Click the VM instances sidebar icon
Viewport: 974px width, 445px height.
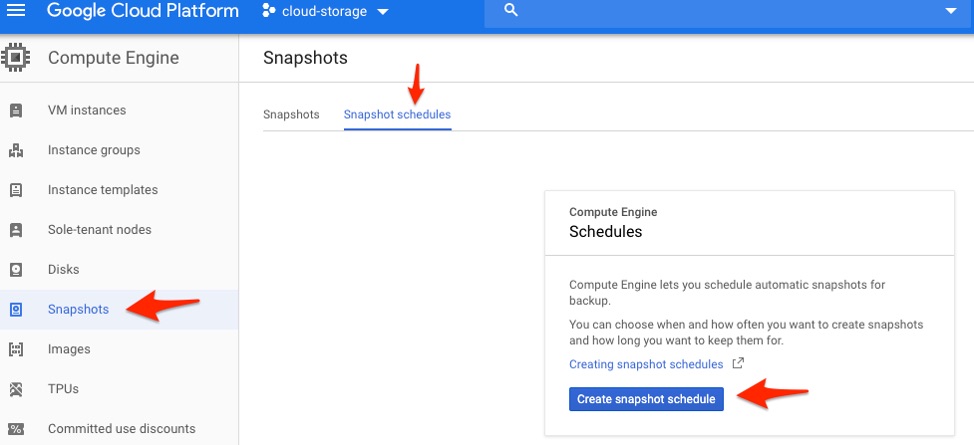pyautogui.click(x=16, y=110)
